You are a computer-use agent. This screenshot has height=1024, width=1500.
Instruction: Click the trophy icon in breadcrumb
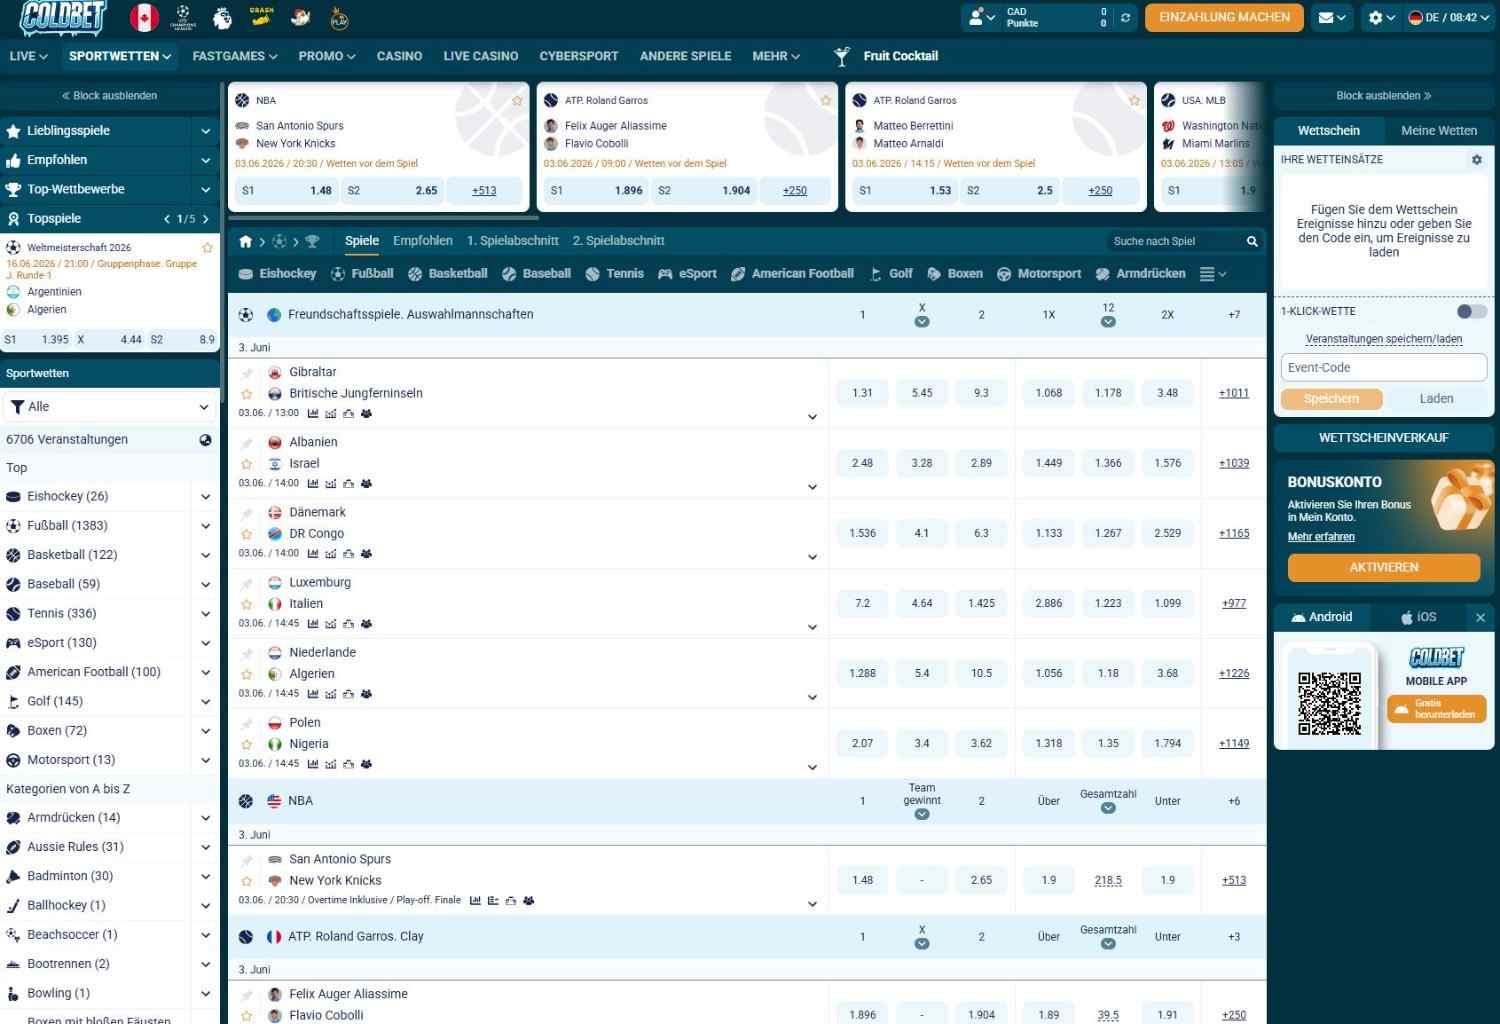point(312,241)
